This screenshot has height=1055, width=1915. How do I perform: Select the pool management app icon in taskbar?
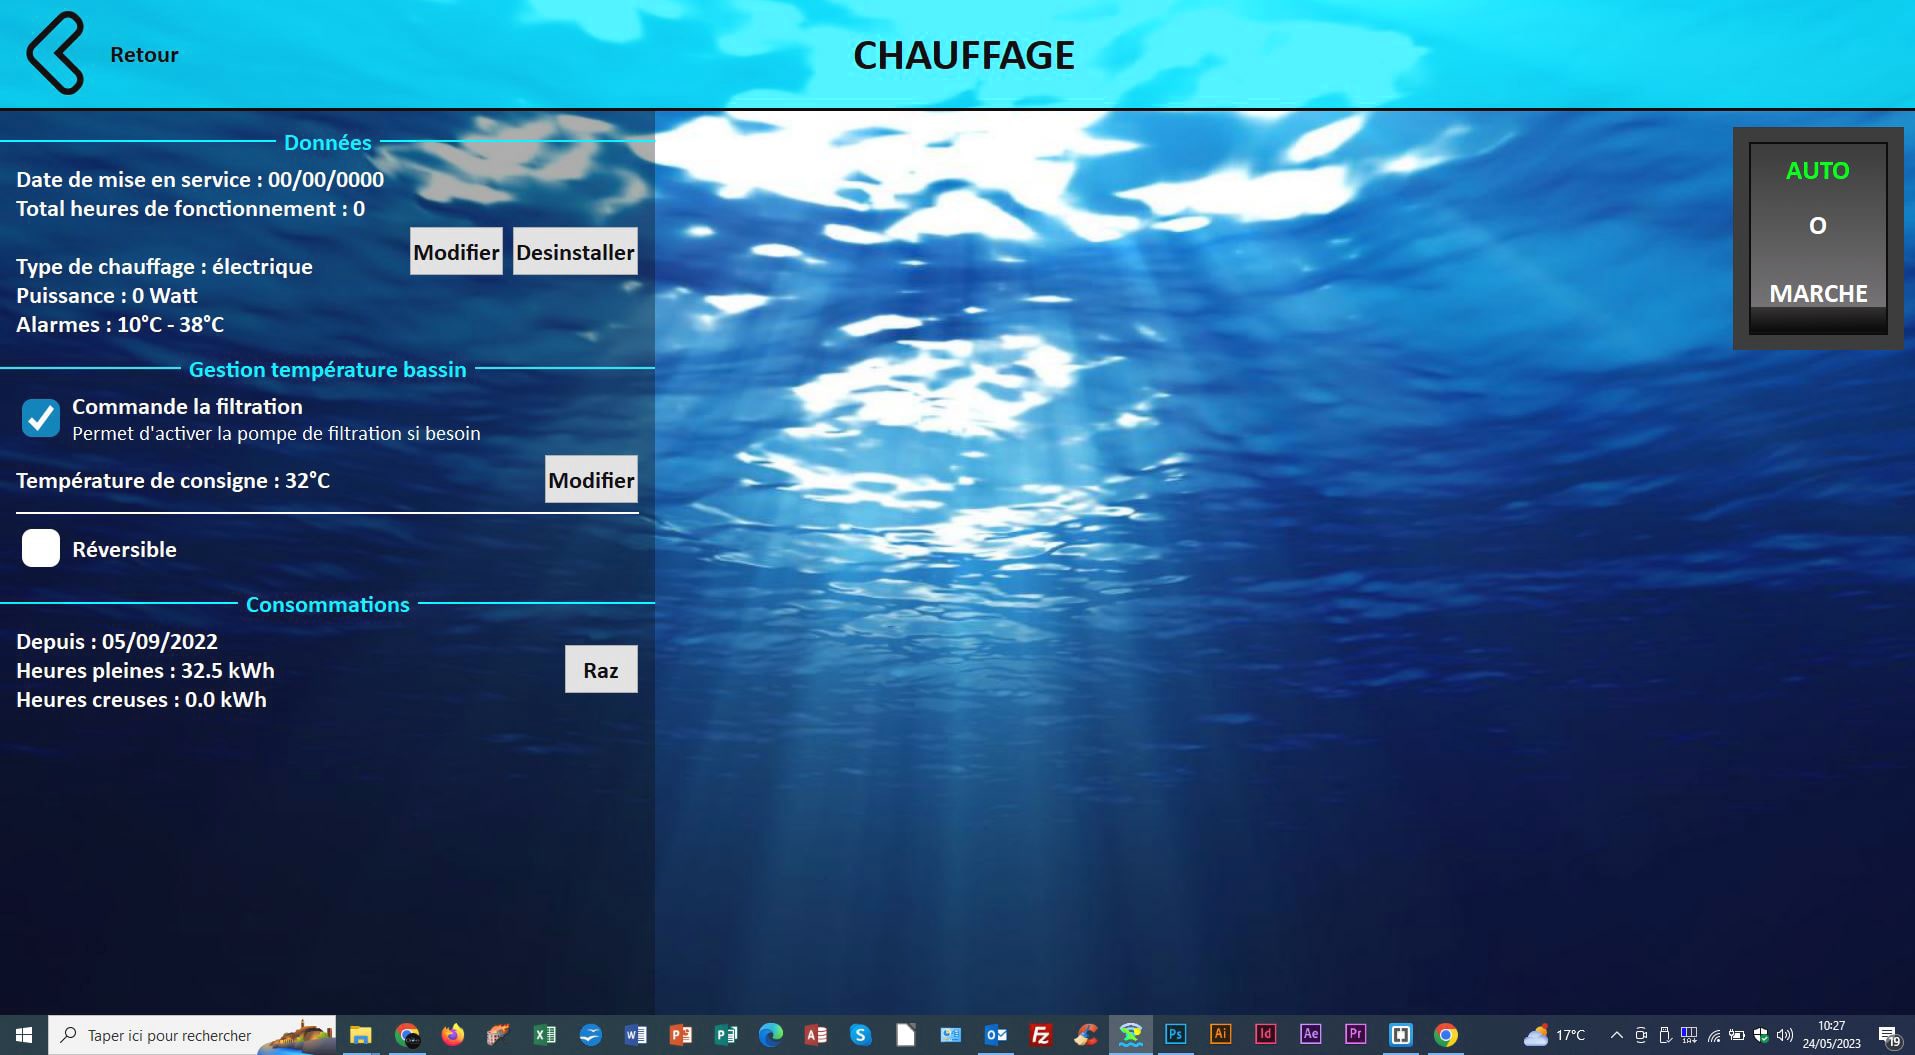(x=1129, y=1035)
